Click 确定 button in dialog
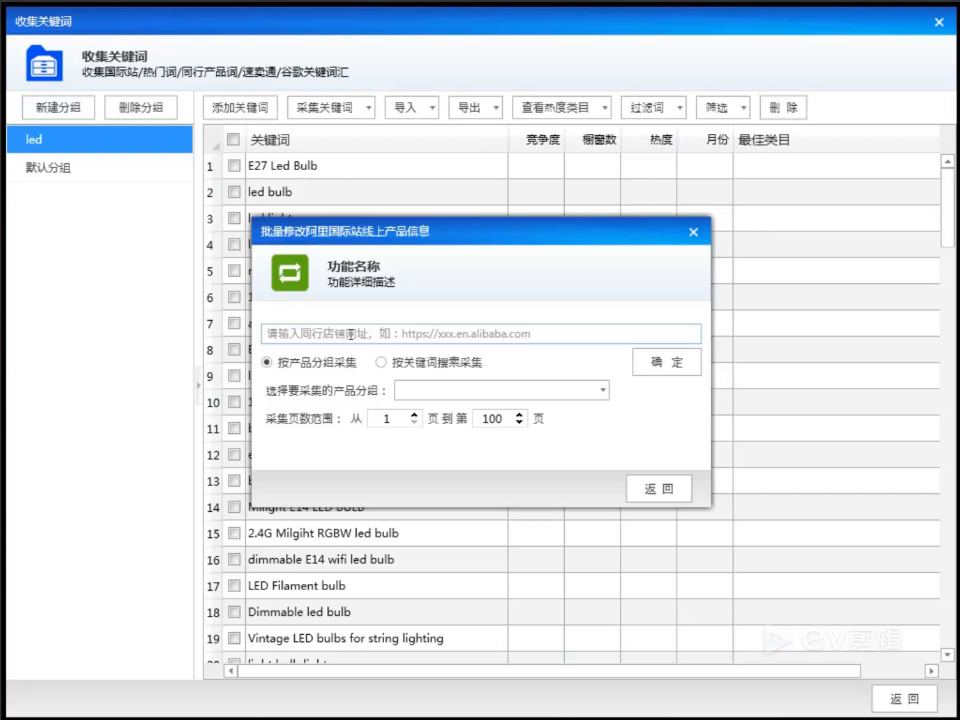This screenshot has width=960, height=720. click(667, 362)
